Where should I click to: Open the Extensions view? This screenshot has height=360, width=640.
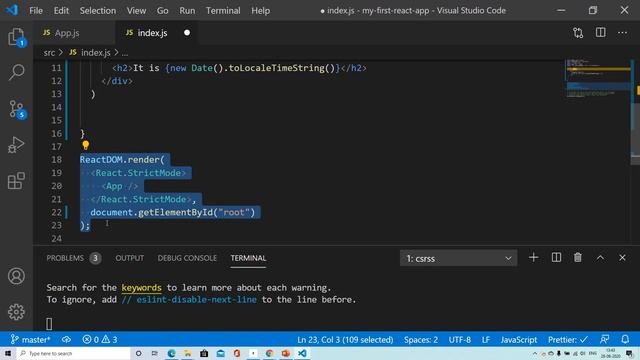(x=16, y=181)
